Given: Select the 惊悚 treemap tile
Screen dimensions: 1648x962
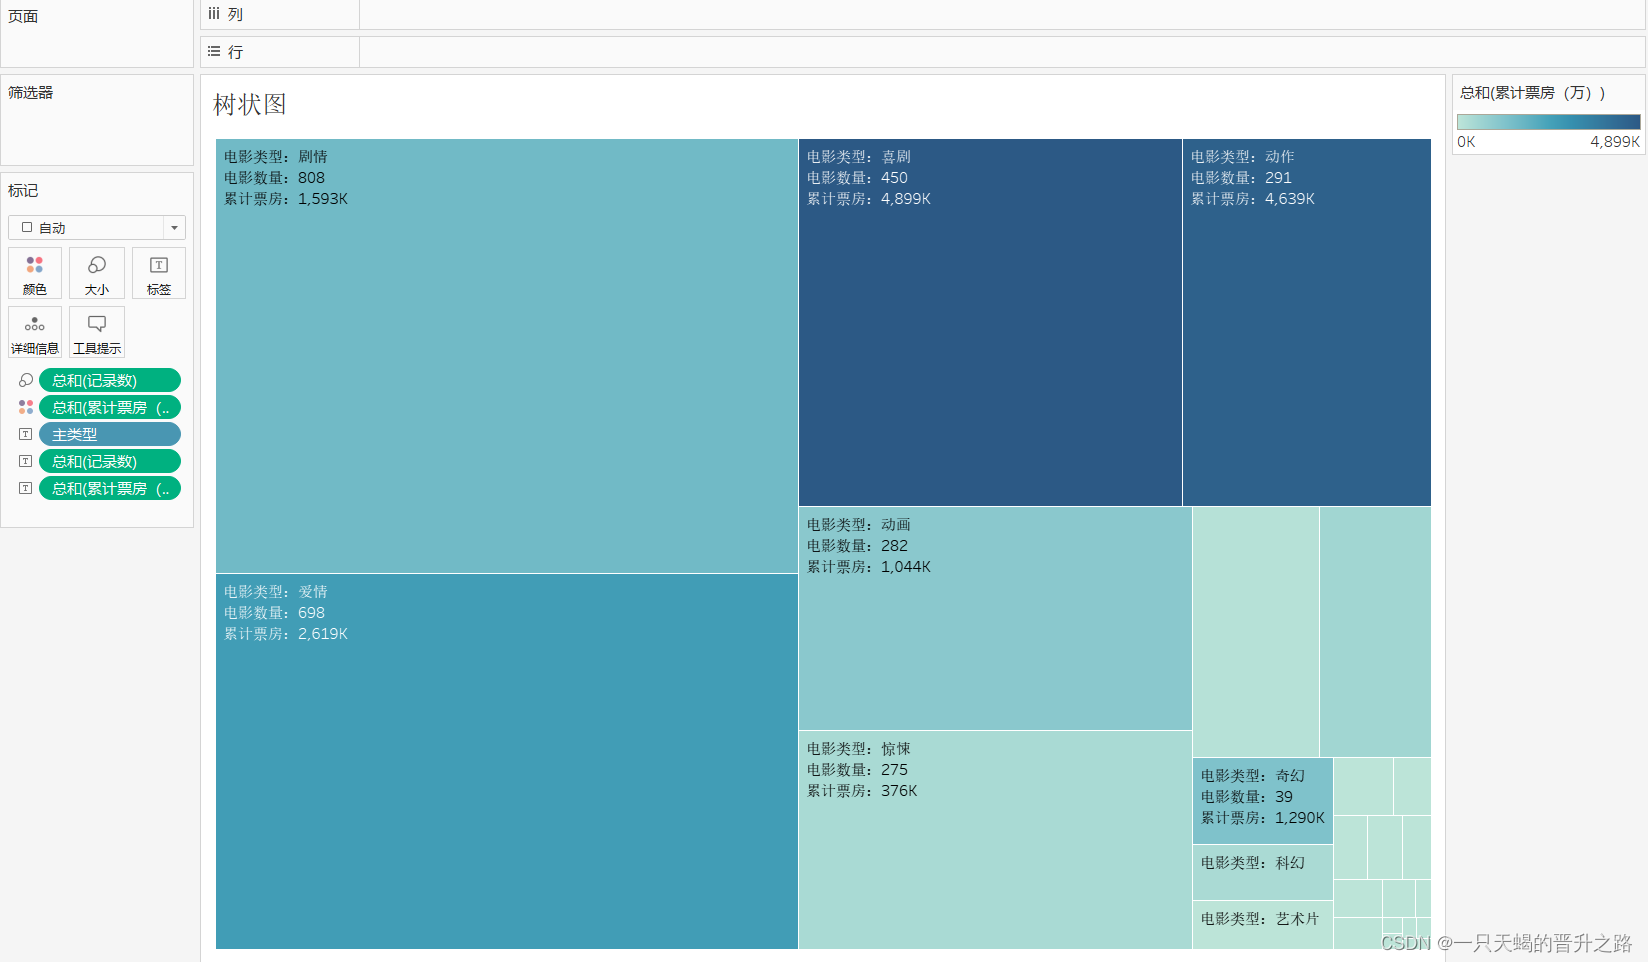Looking at the screenshot, I should 995,840.
